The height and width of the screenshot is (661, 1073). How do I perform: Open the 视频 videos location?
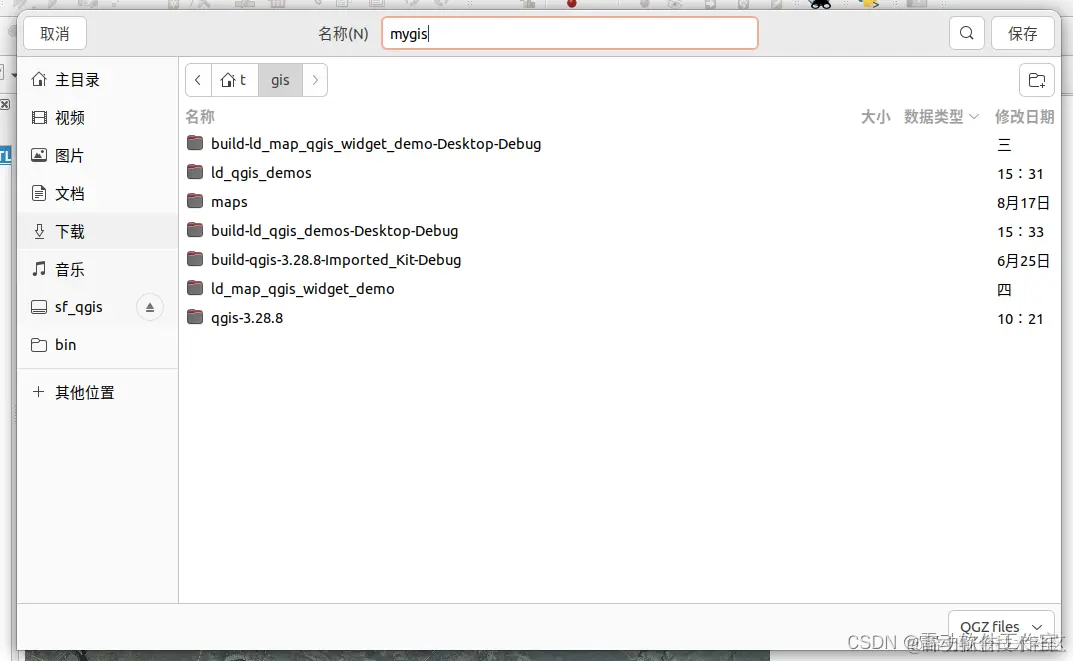click(x=98, y=118)
